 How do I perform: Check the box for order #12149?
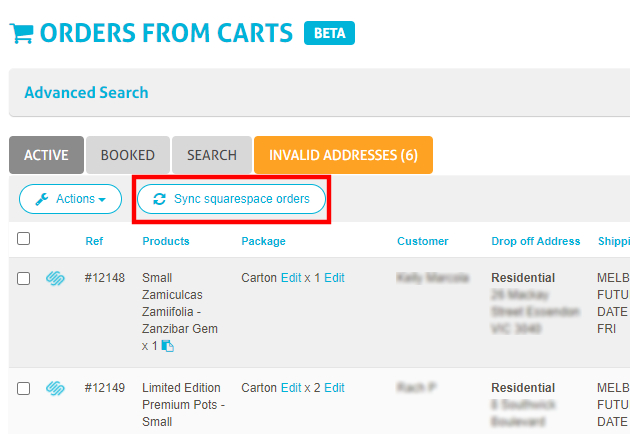tap(24, 388)
